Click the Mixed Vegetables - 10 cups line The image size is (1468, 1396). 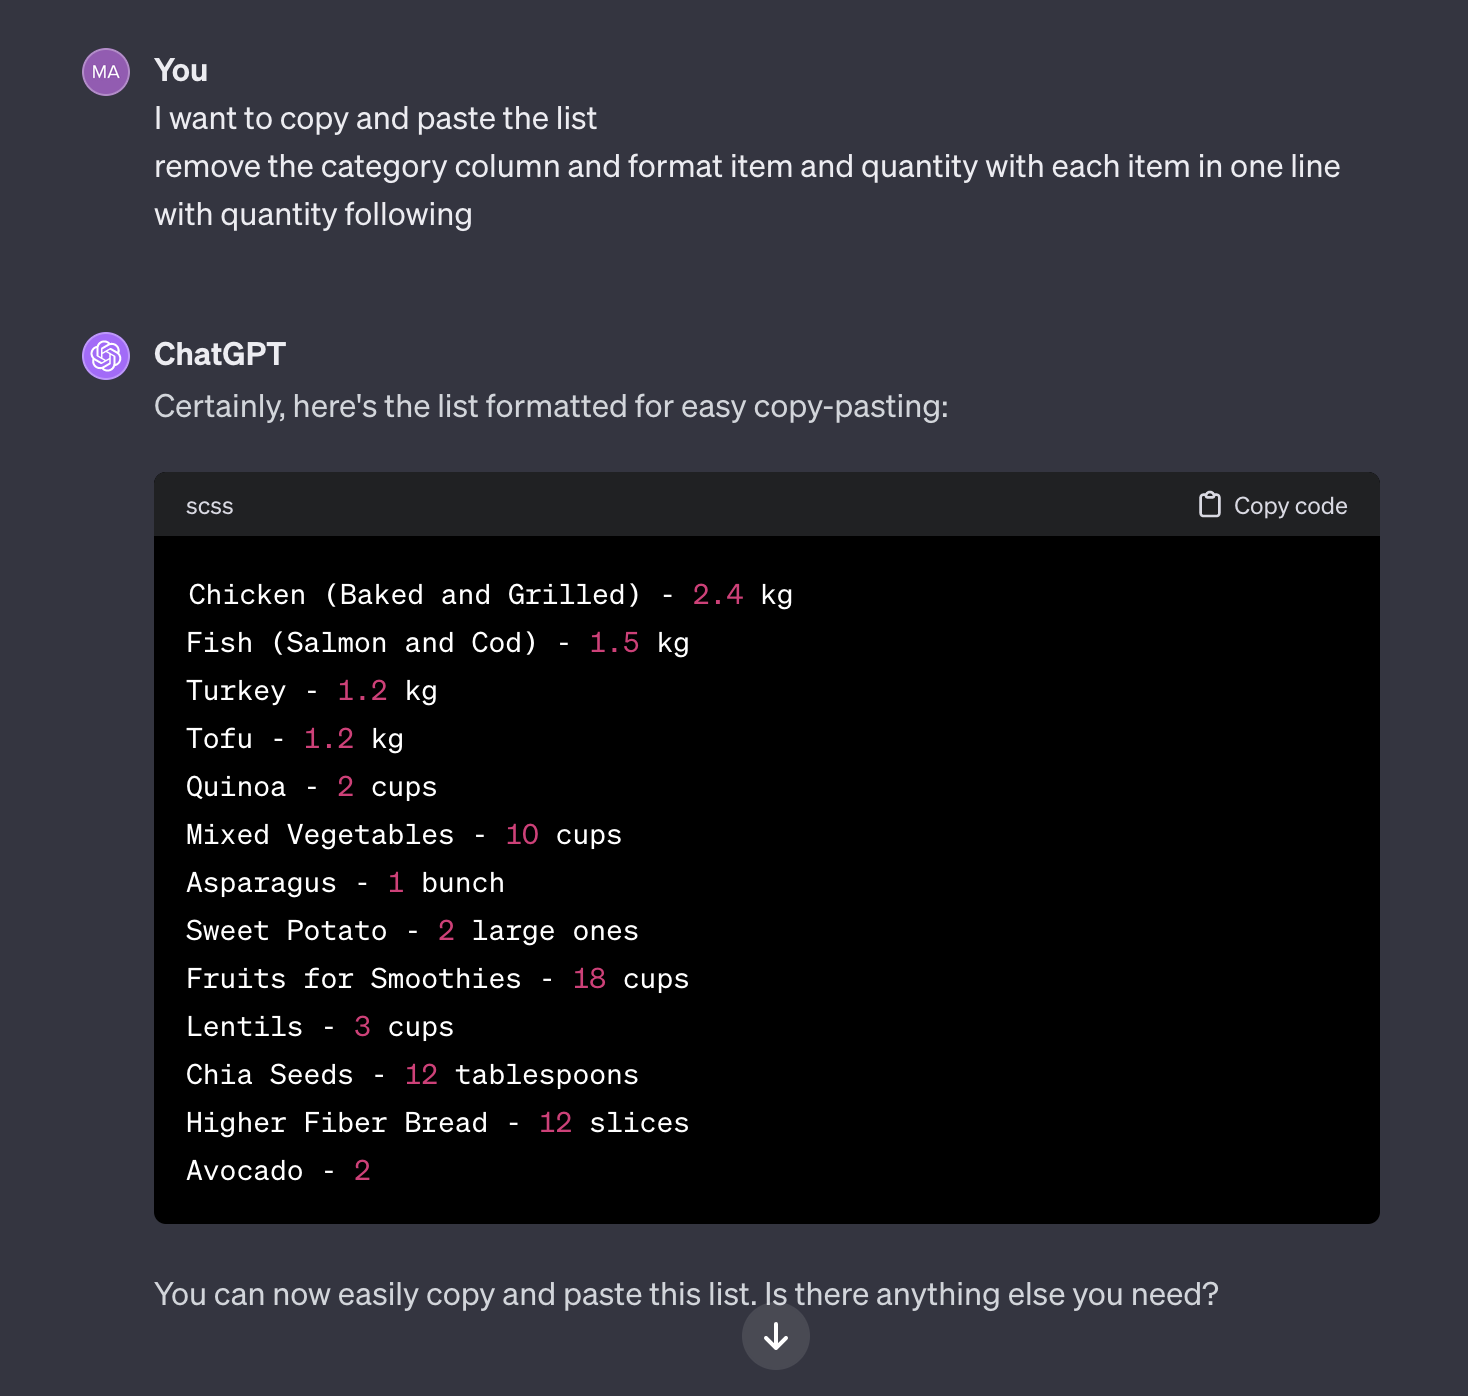coord(403,835)
